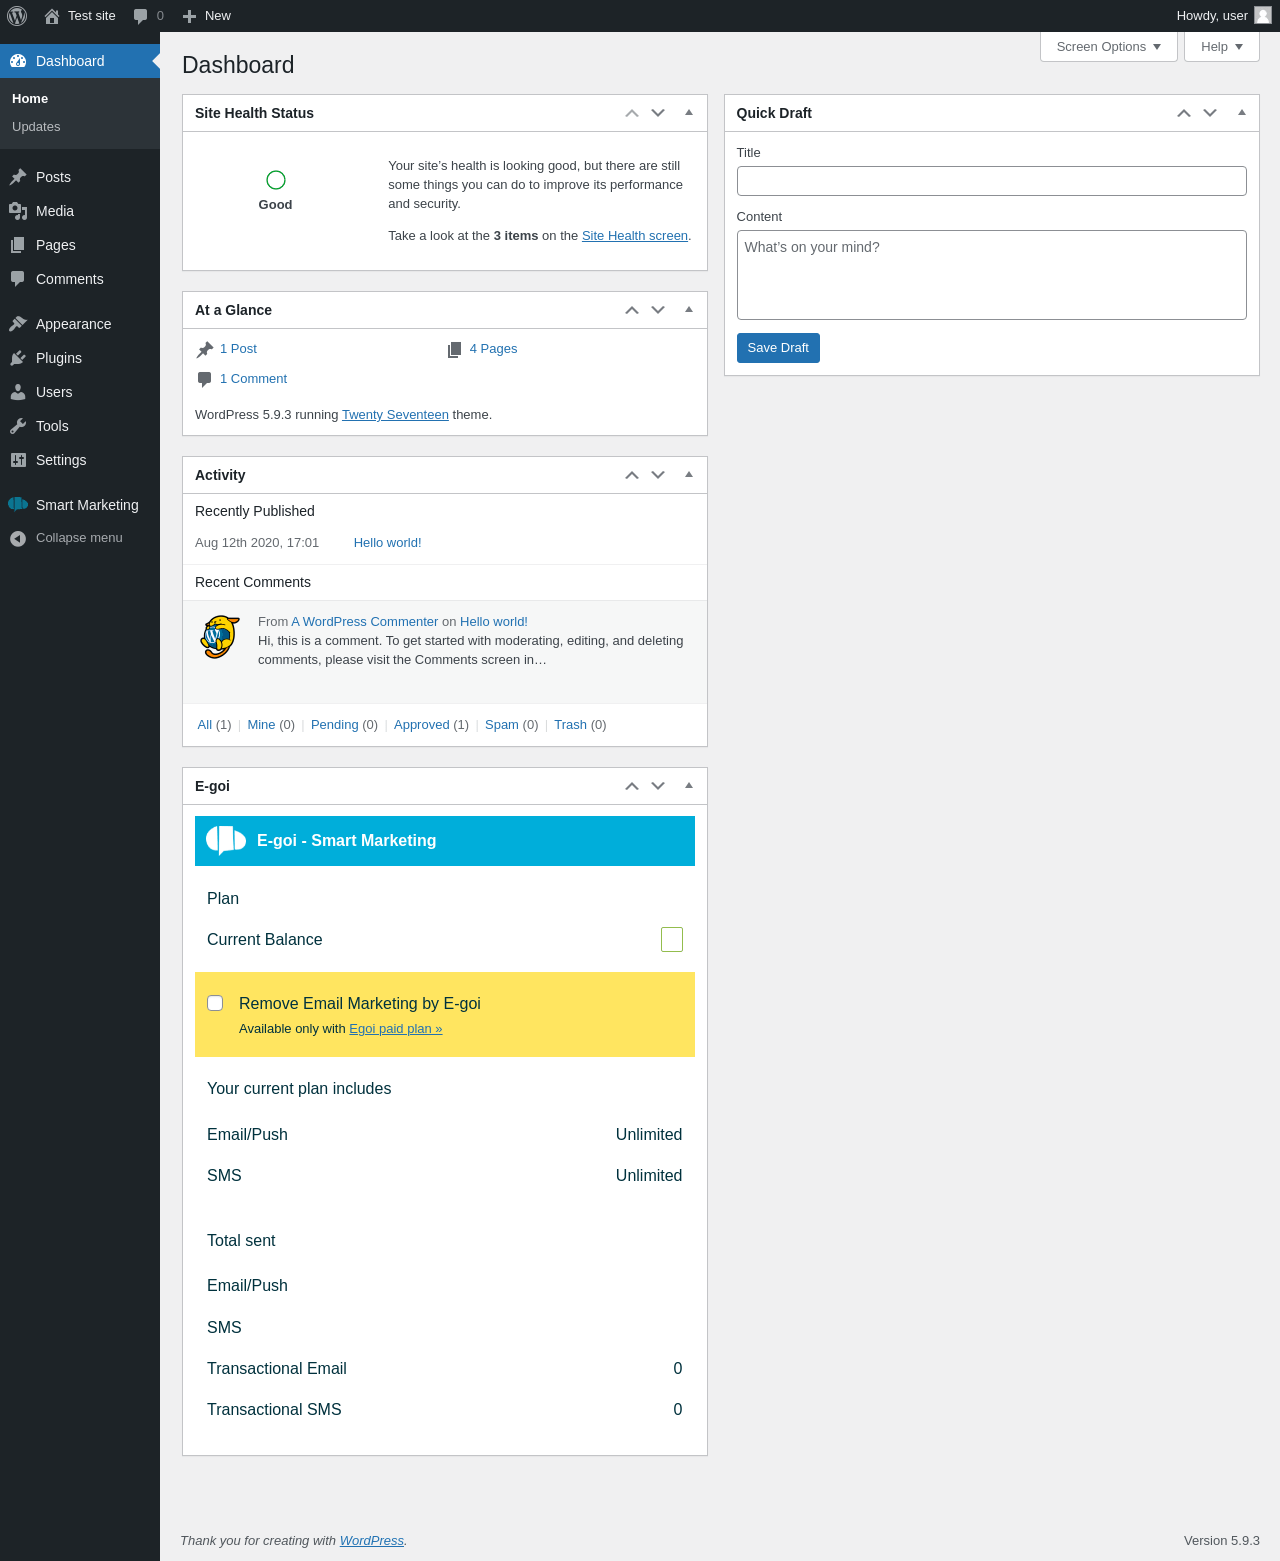Open the Screen Options dropdown
This screenshot has height=1561, width=1280.
click(x=1108, y=47)
